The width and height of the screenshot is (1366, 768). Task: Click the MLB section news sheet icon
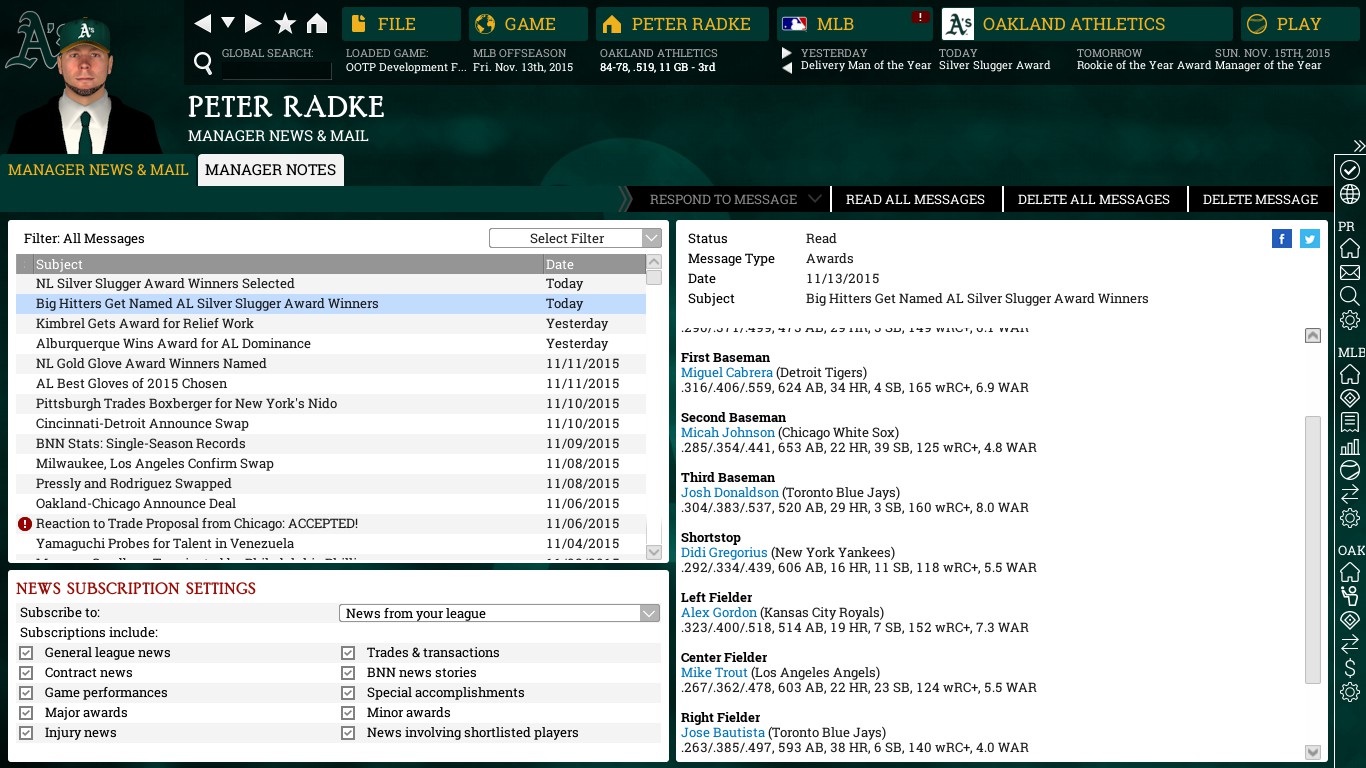pyautogui.click(x=1350, y=422)
